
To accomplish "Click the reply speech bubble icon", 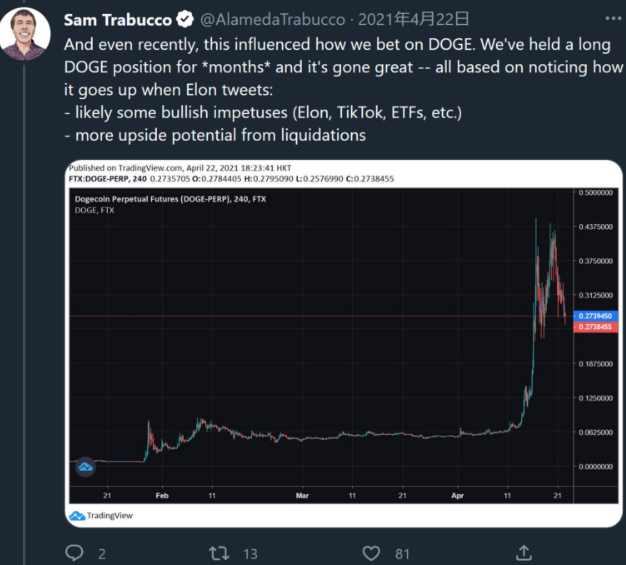I will tap(74, 553).
